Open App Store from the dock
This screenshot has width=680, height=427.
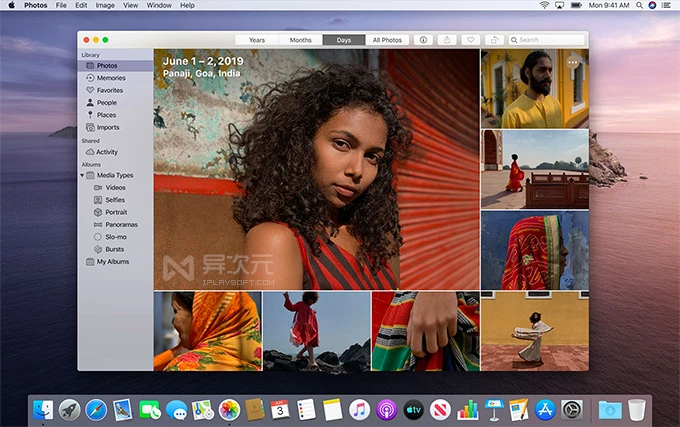pos(545,410)
